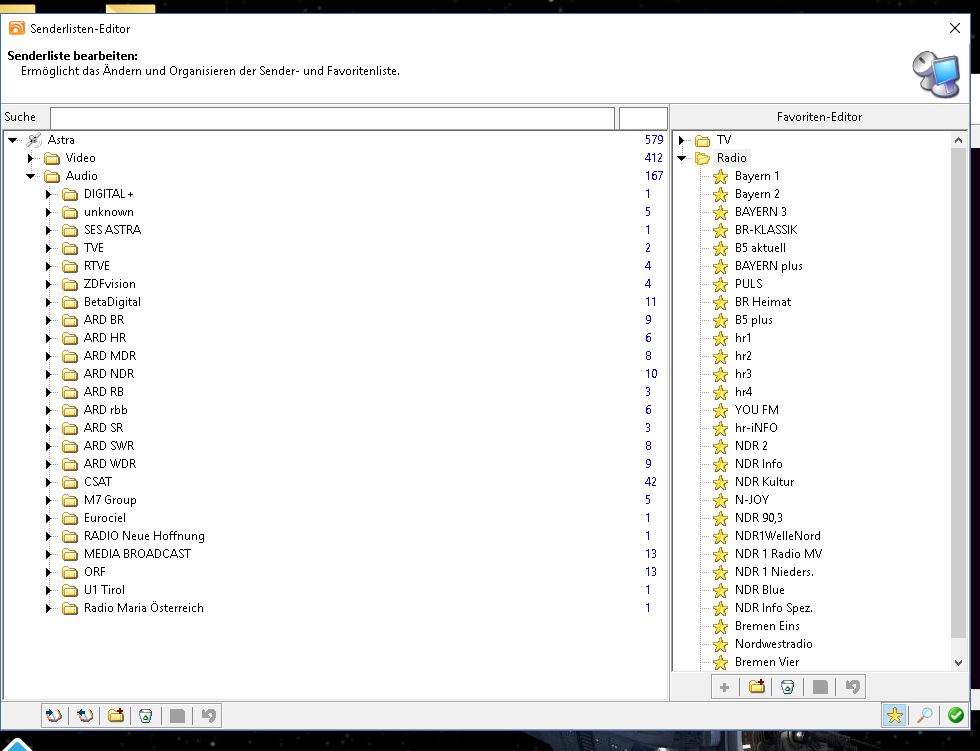Click the folder icon of the Video node
980x751 pixels.
pyautogui.click(x=52, y=158)
